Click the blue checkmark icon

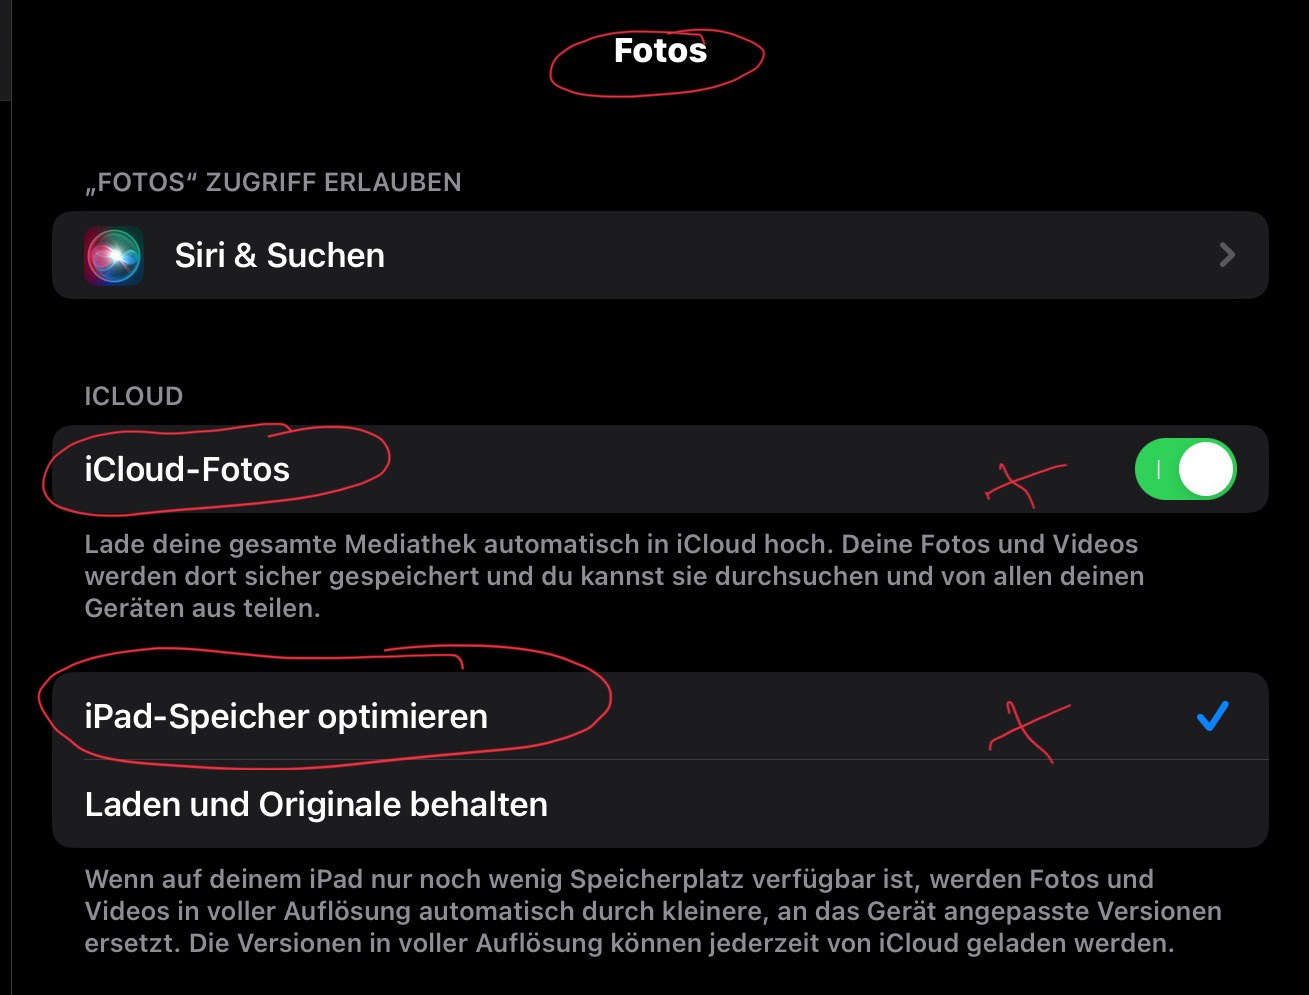[1212, 716]
